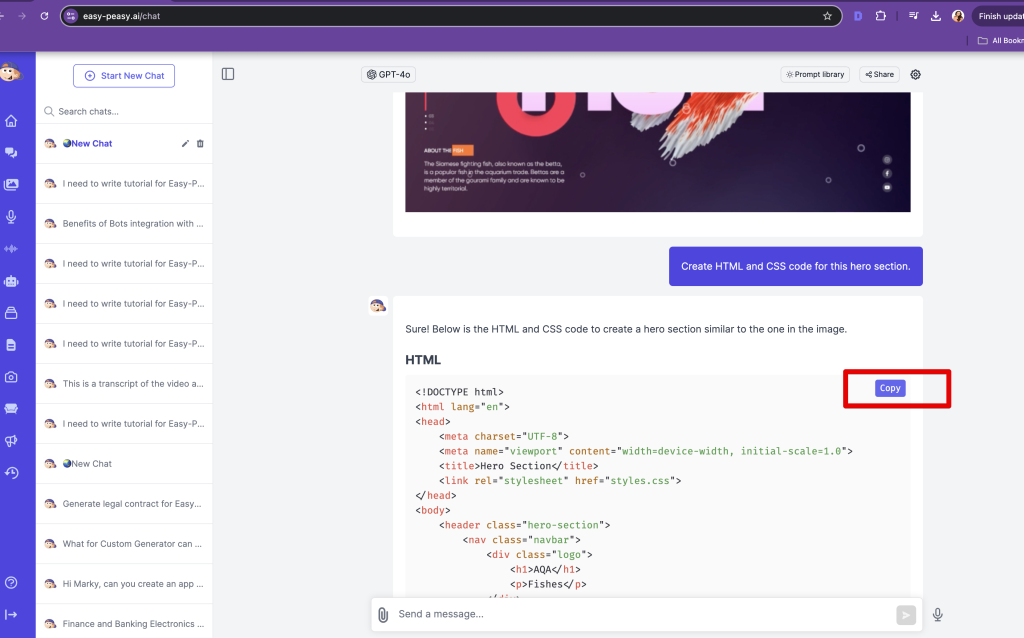Image resolution: width=1024 pixels, height=638 pixels.
Task: Delete the New Chat with trash icon
Action: click(200, 144)
